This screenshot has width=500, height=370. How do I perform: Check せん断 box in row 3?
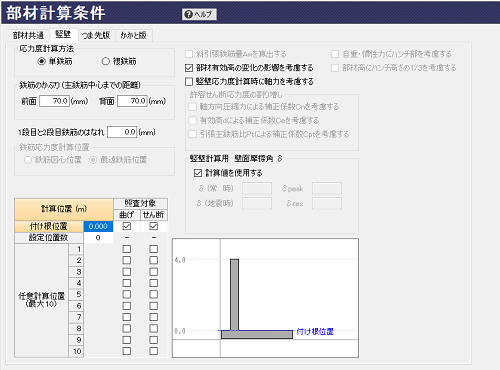(x=154, y=272)
